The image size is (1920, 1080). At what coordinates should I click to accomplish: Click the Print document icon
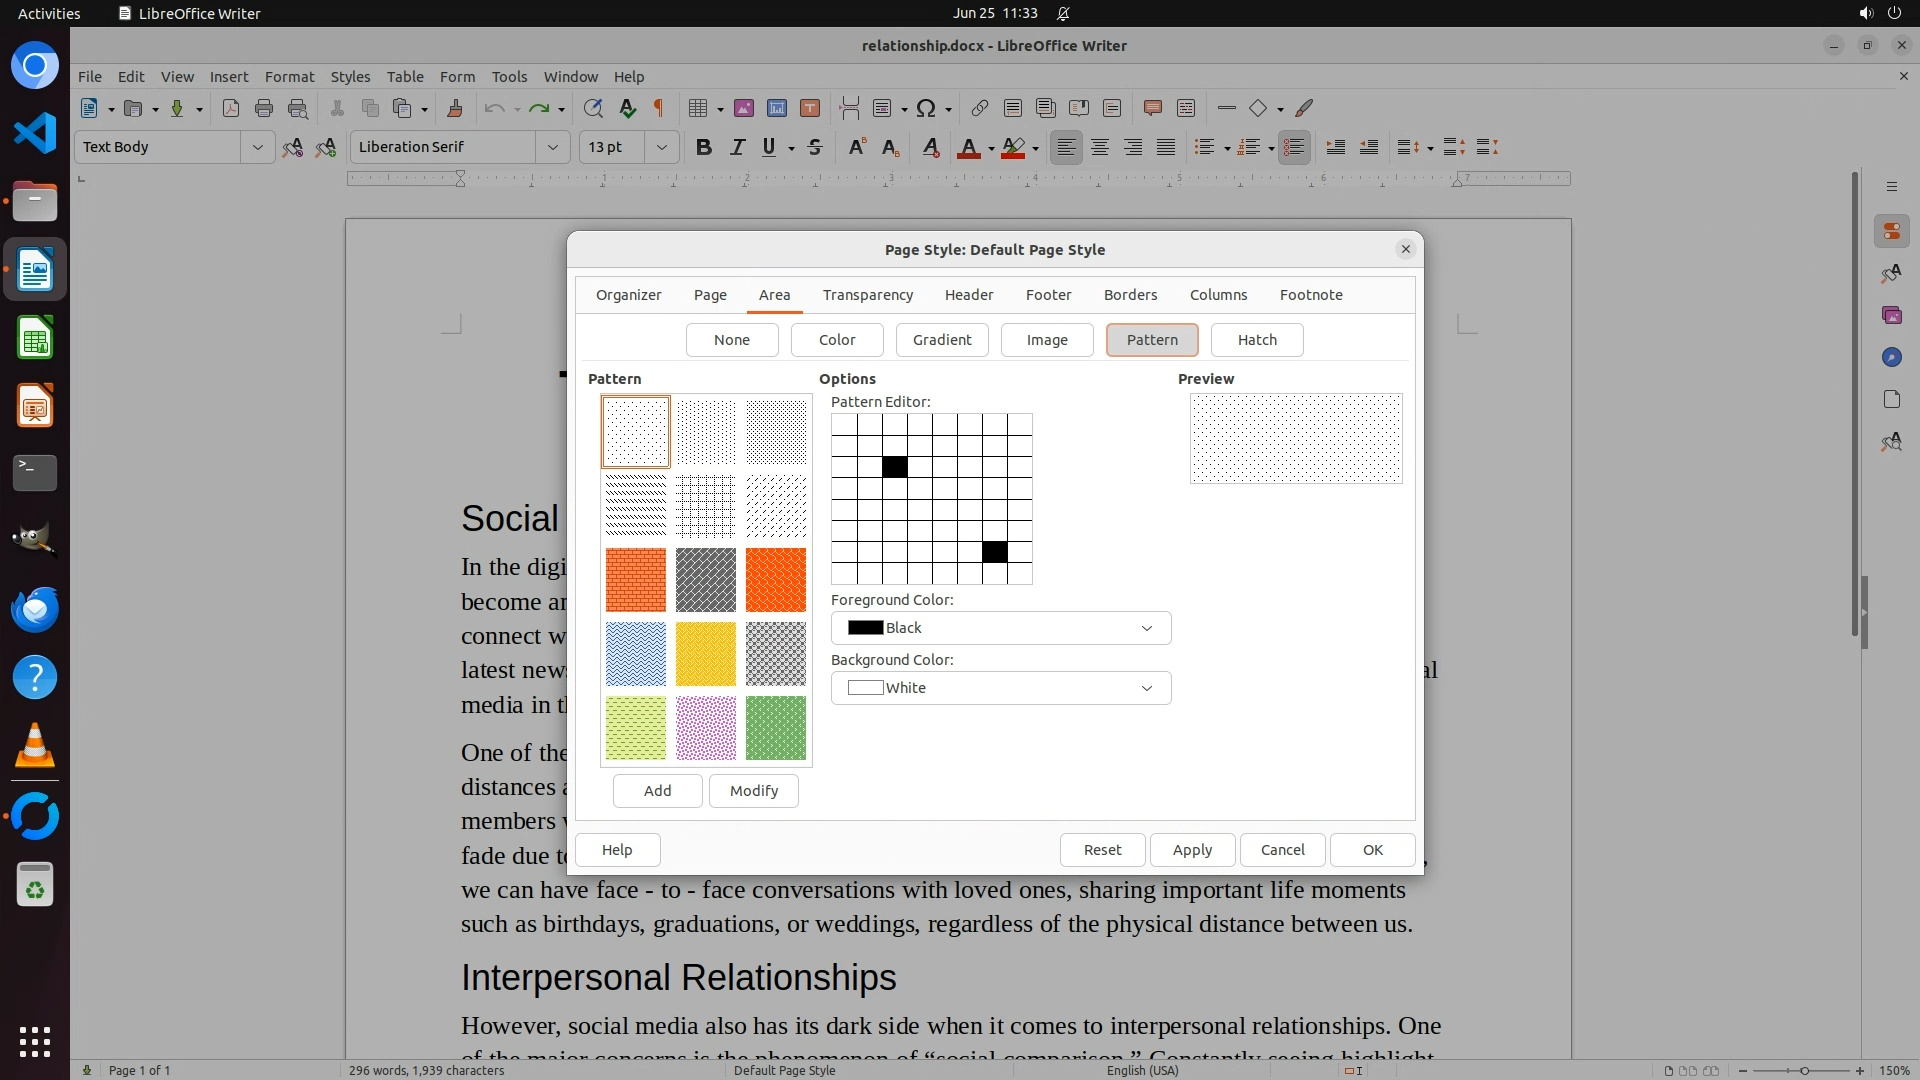[x=264, y=108]
